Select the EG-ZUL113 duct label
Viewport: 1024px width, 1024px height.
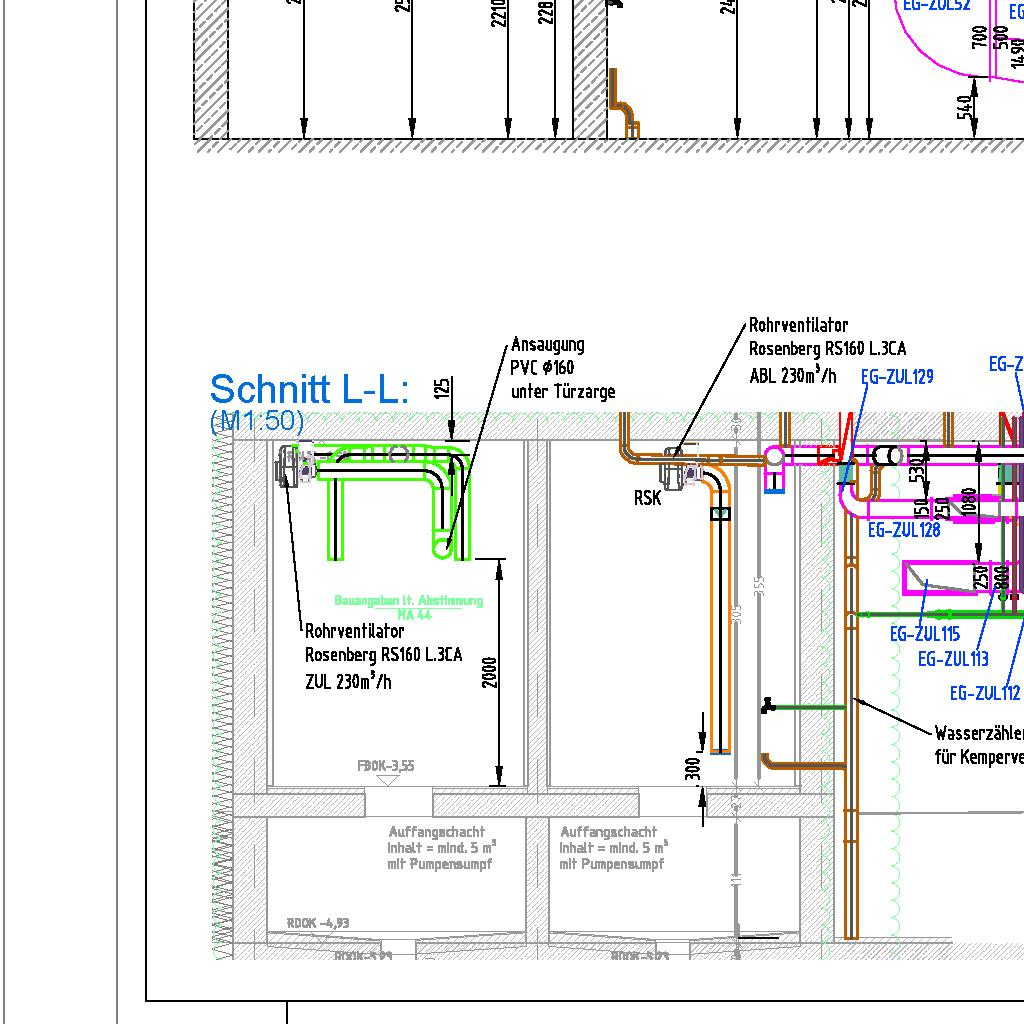[x=953, y=658]
